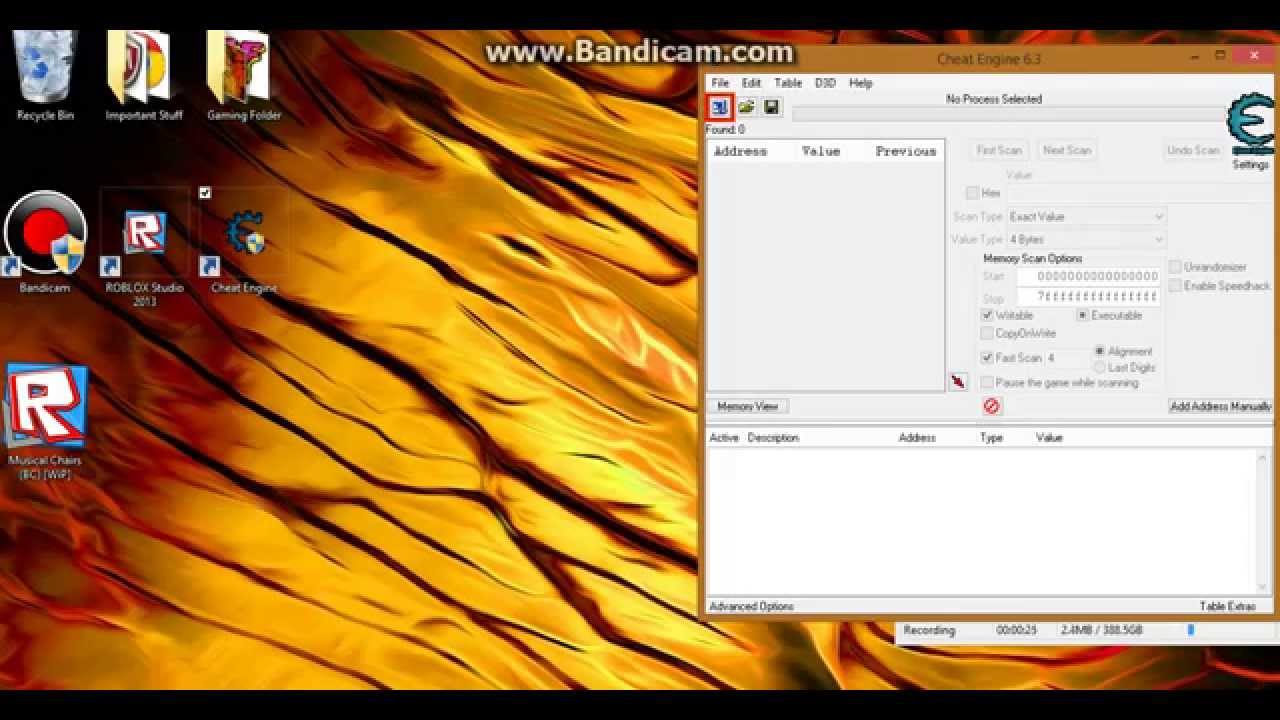The width and height of the screenshot is (1280, 720).
Task: Click Add Address Manually button
Action: click(x=1221, y=406)
